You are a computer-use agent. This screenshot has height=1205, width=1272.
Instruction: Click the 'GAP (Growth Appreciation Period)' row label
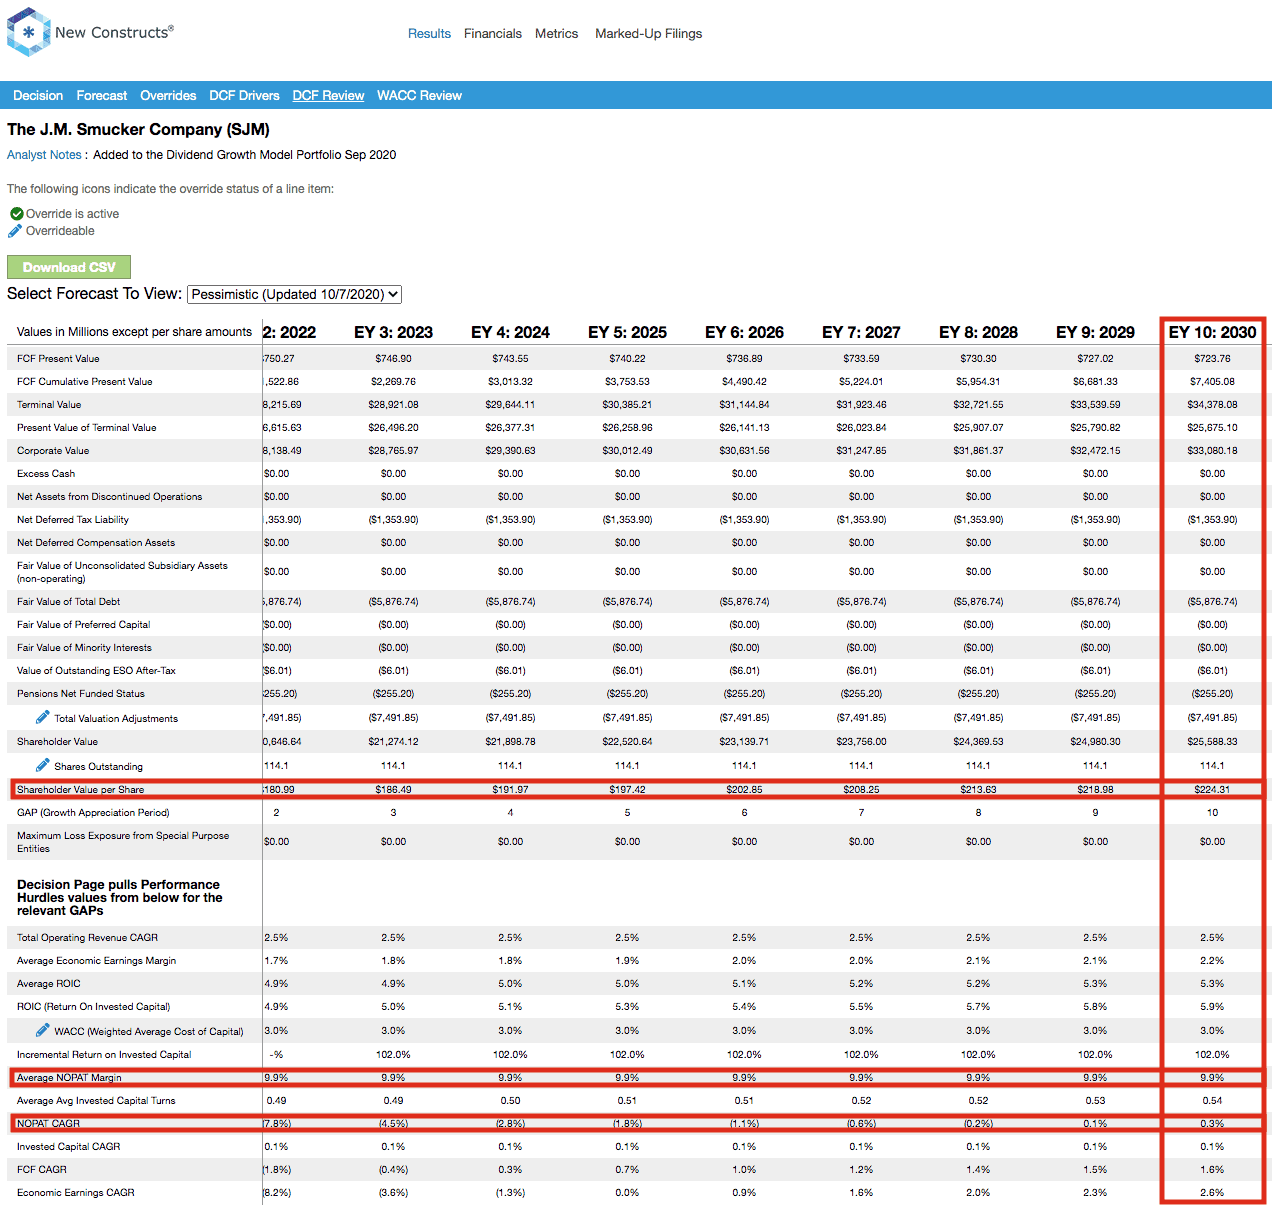tap(93, 813)
